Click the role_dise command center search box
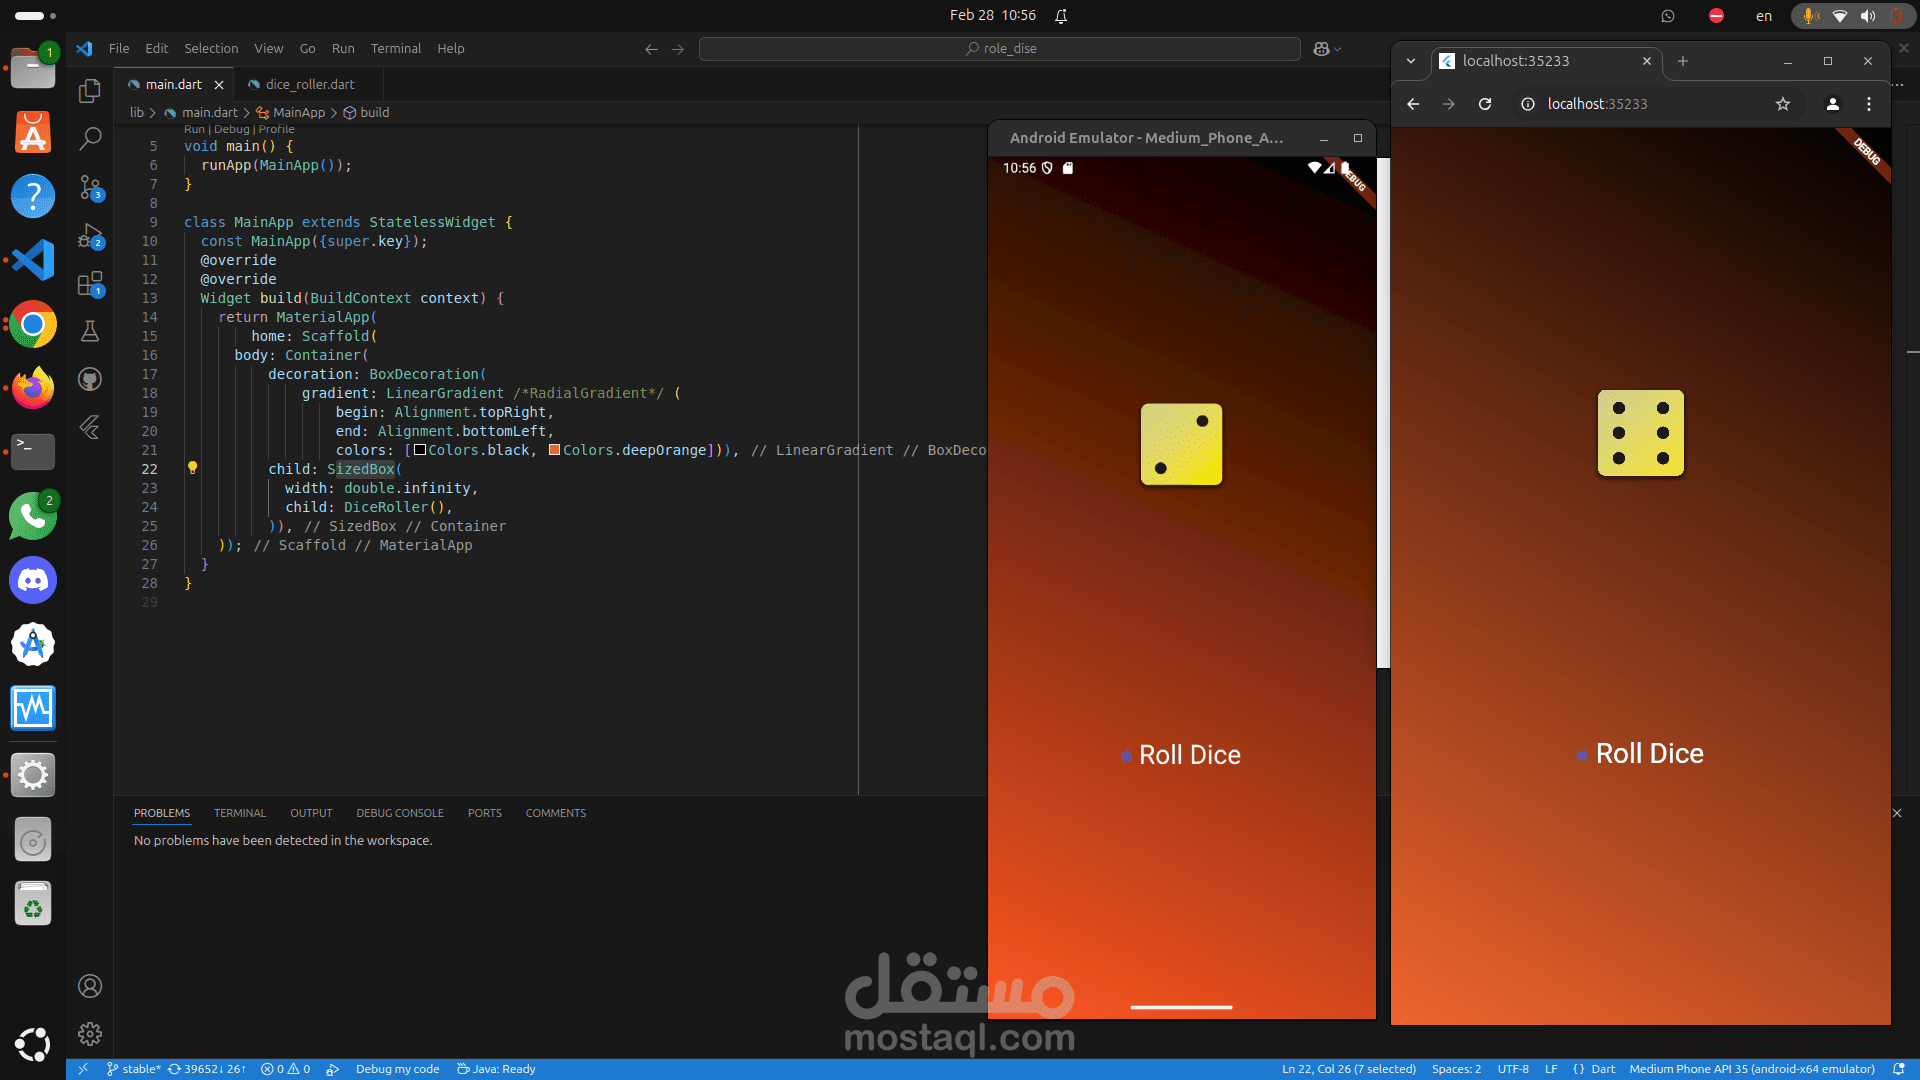Image resolution: width=1920 pixels, height=1080 pixels. (x=1000, y=48)
